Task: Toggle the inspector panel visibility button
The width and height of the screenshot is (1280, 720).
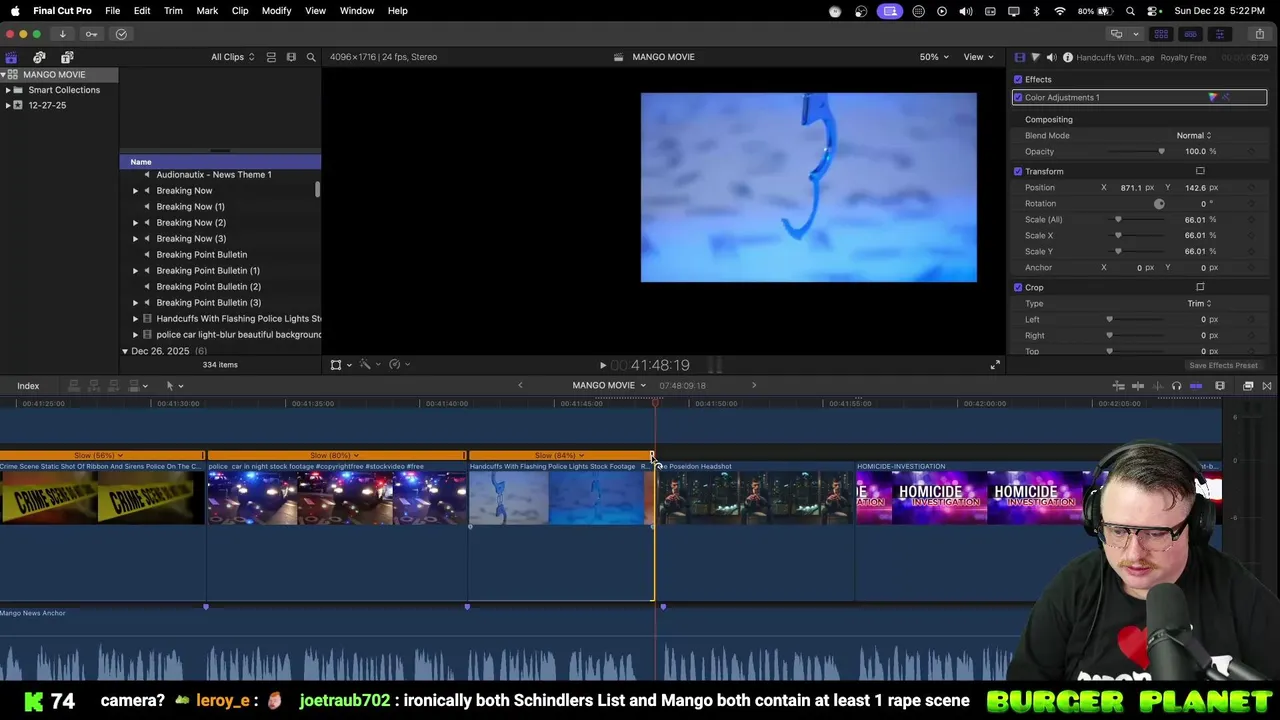Action: [1219, 34]
